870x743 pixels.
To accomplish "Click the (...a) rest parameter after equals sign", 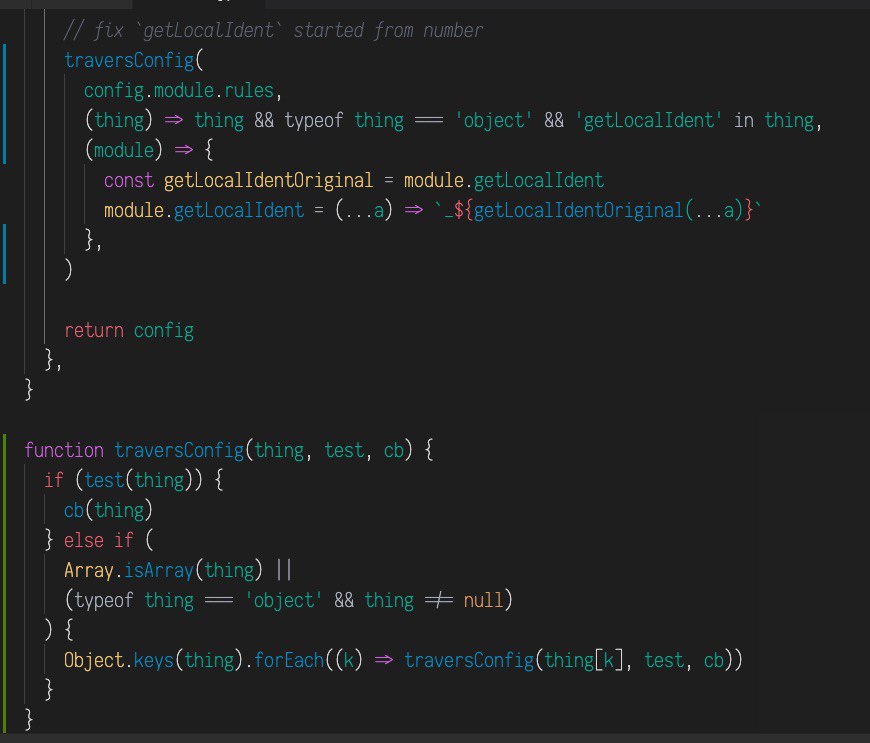I will pyautogui.click(x=364, y=210).
